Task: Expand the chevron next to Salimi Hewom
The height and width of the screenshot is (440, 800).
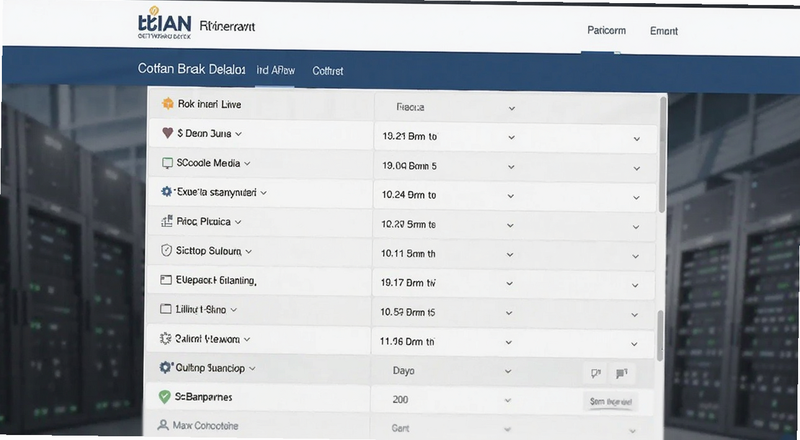Action: (x=246, y=339)
